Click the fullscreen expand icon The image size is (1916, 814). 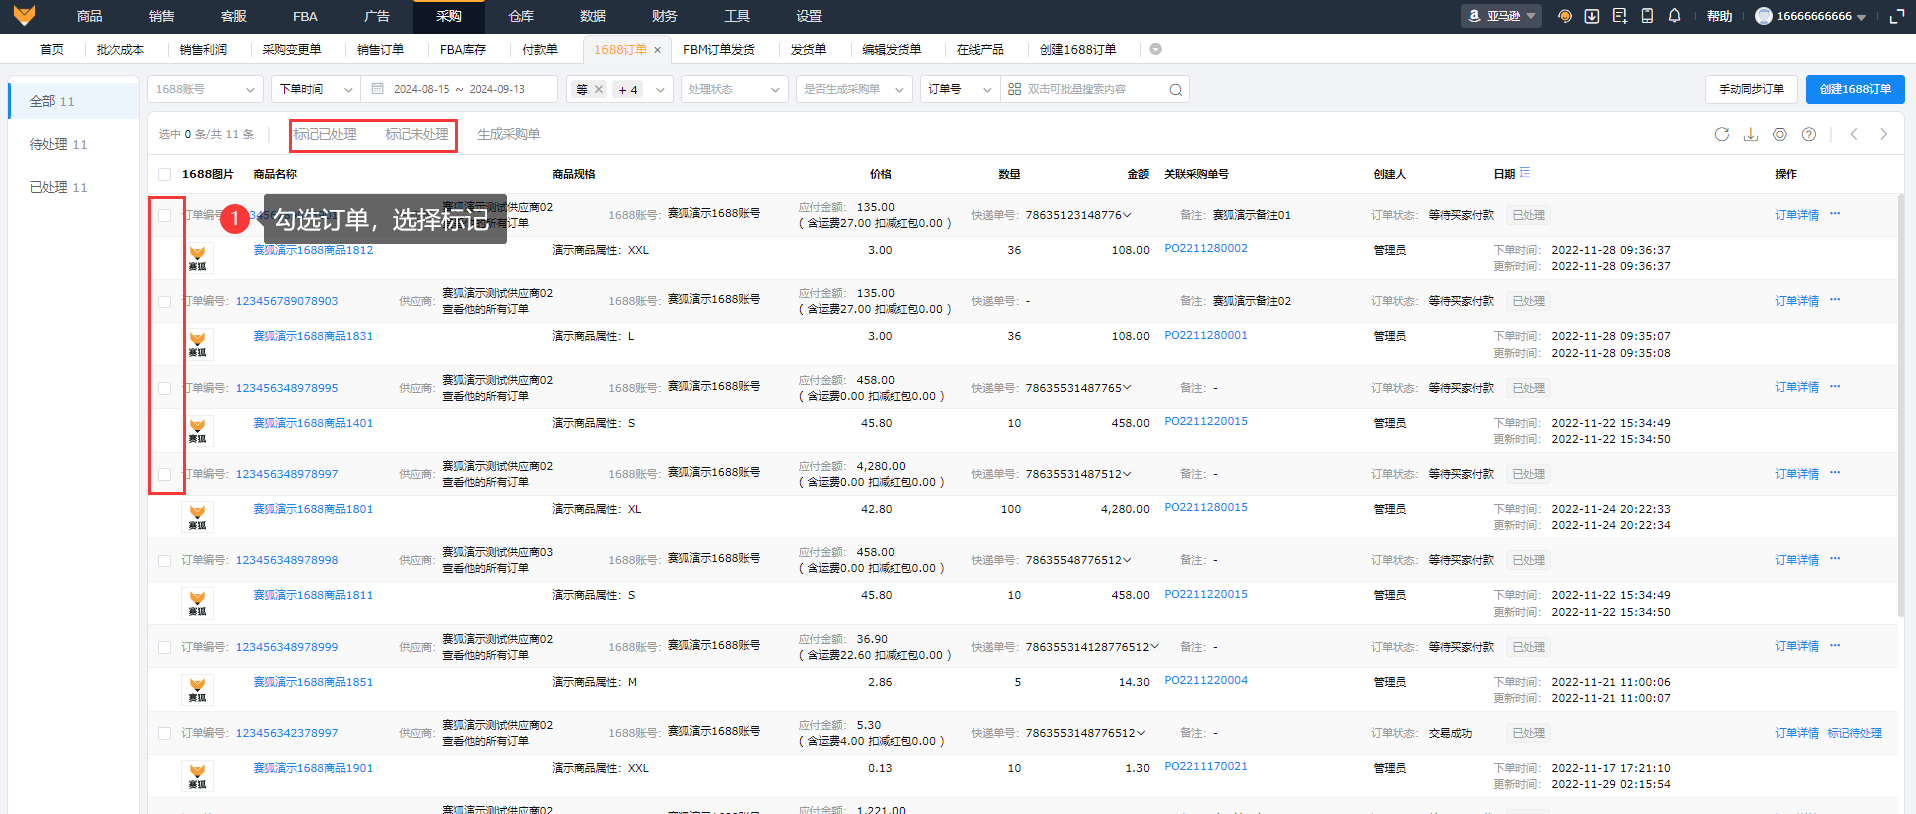(1896, 16)
